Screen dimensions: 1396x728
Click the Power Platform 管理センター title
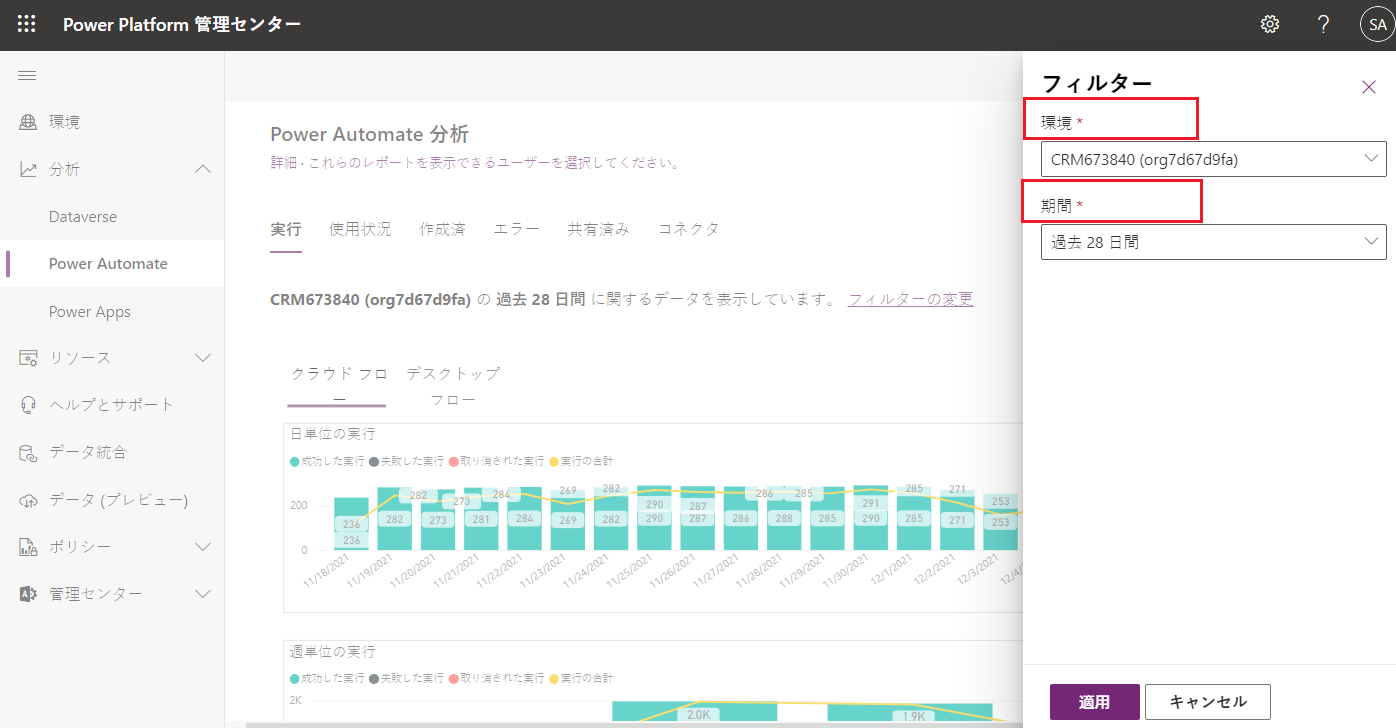pos(182,24)
